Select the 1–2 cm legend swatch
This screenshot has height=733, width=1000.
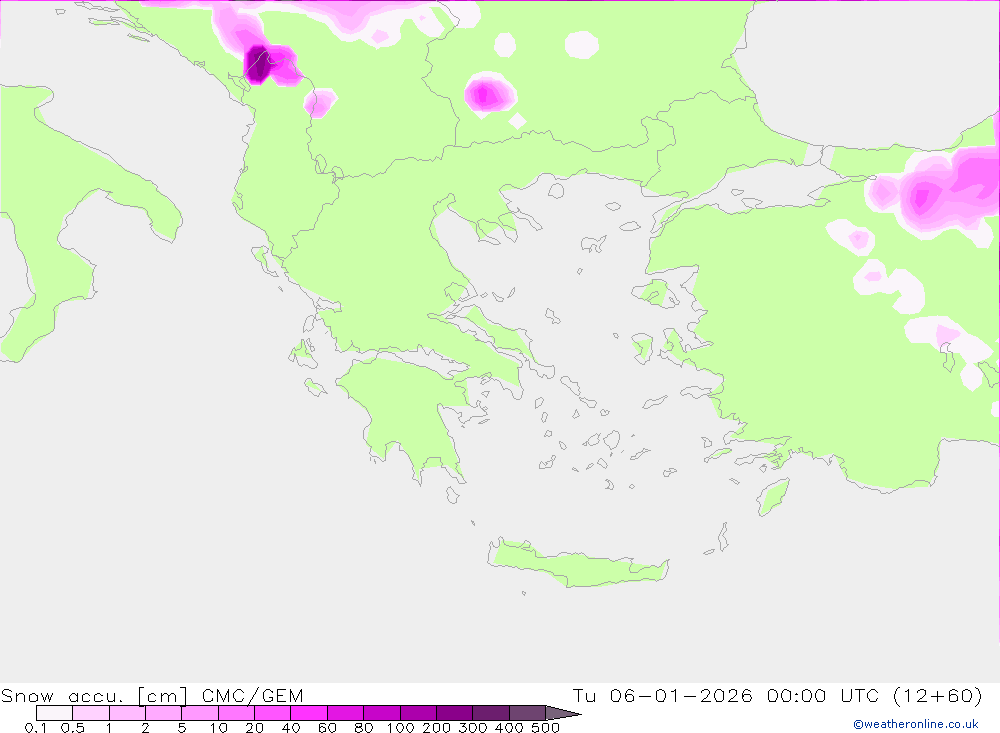[x=128, y=713]
